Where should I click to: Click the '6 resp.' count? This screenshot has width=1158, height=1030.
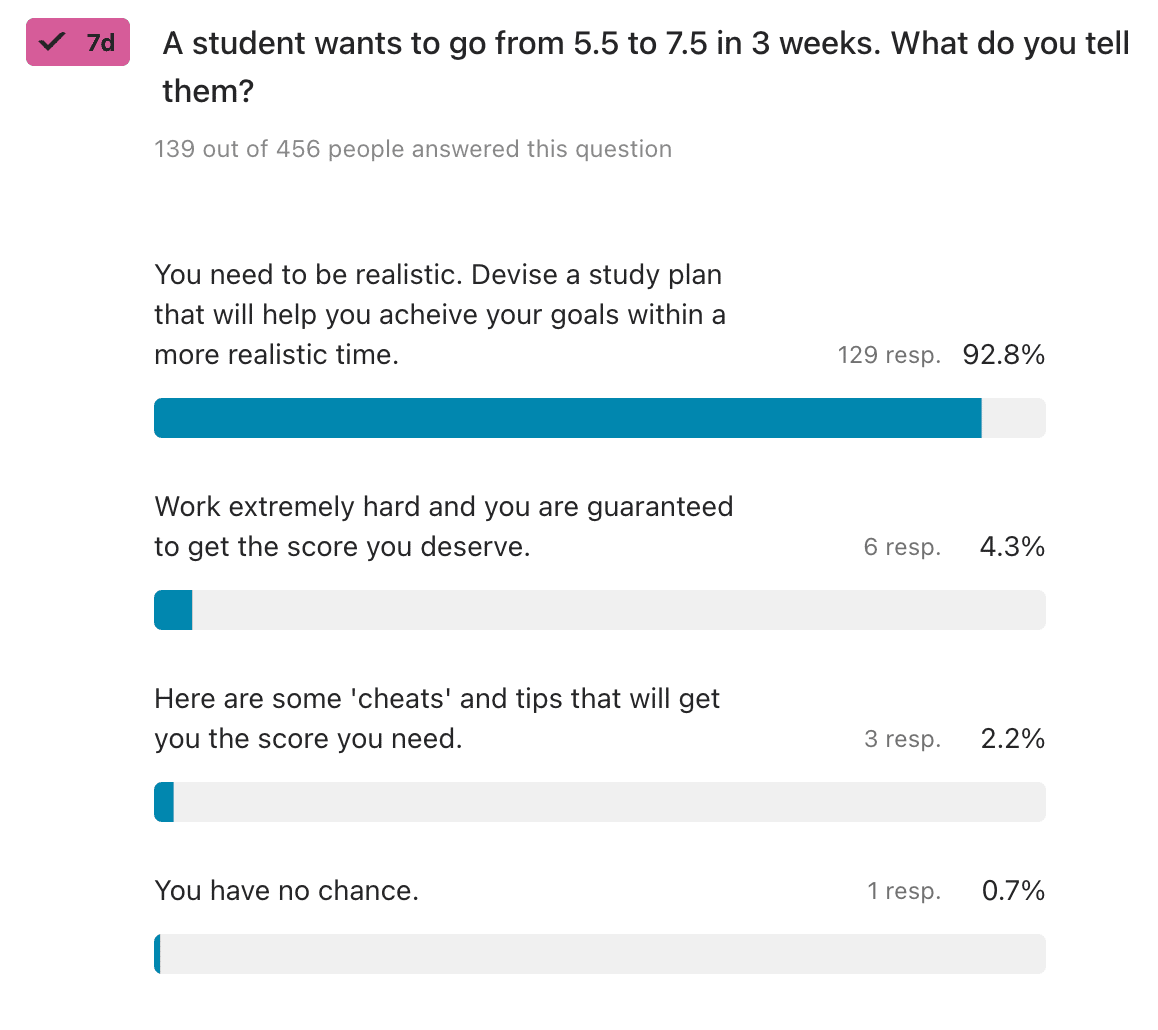click(902, 547)
